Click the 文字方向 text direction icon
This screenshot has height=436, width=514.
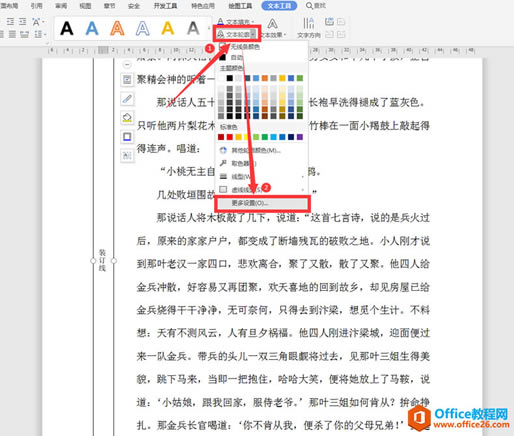click(309, 23)
